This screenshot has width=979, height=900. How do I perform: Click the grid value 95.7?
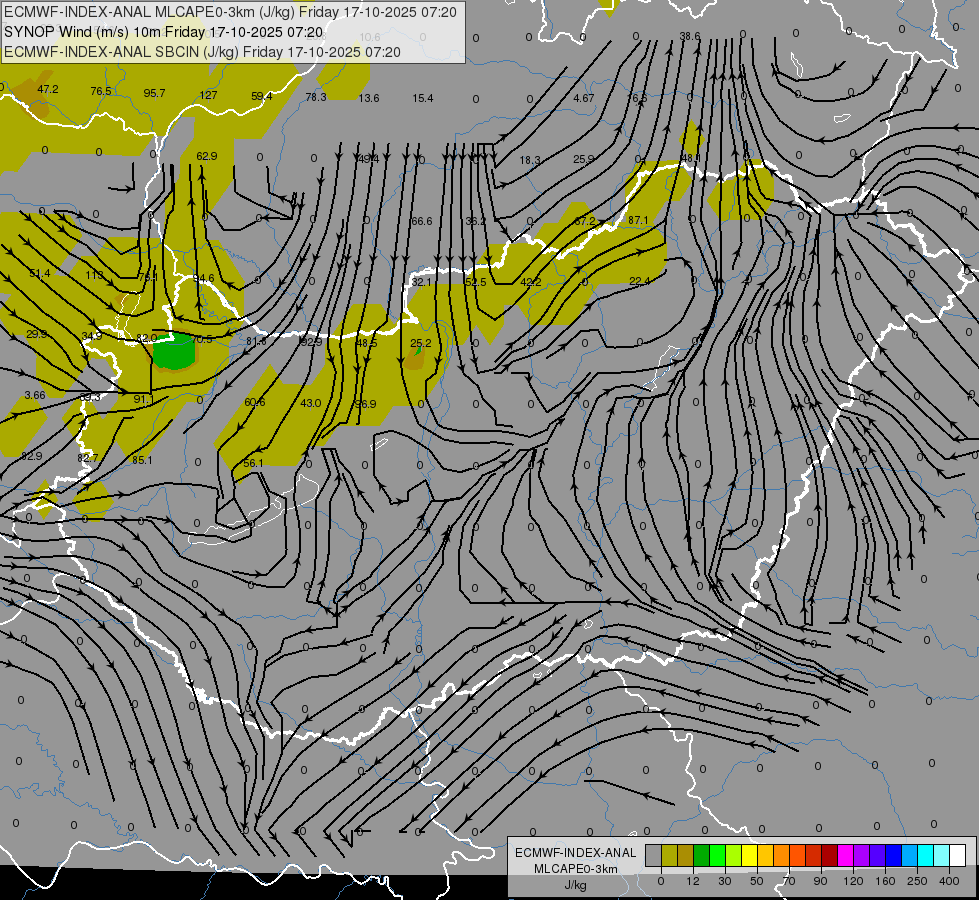click(x=154, y=93)
